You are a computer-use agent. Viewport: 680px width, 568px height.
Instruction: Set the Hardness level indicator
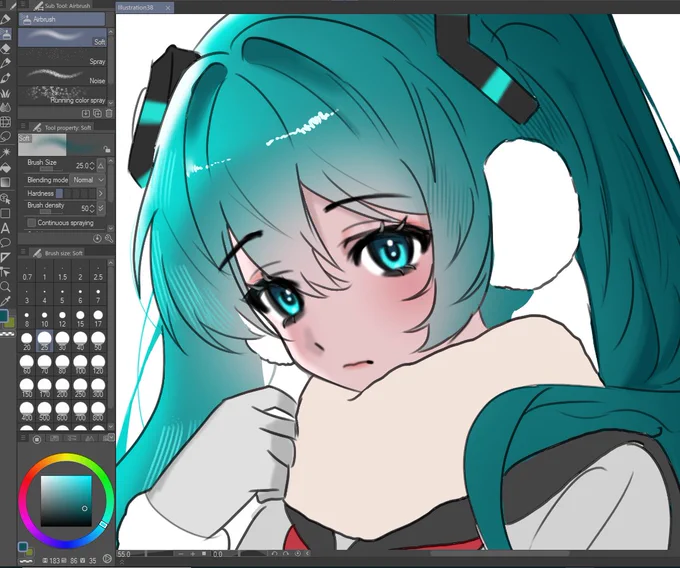tap(76, 193)
